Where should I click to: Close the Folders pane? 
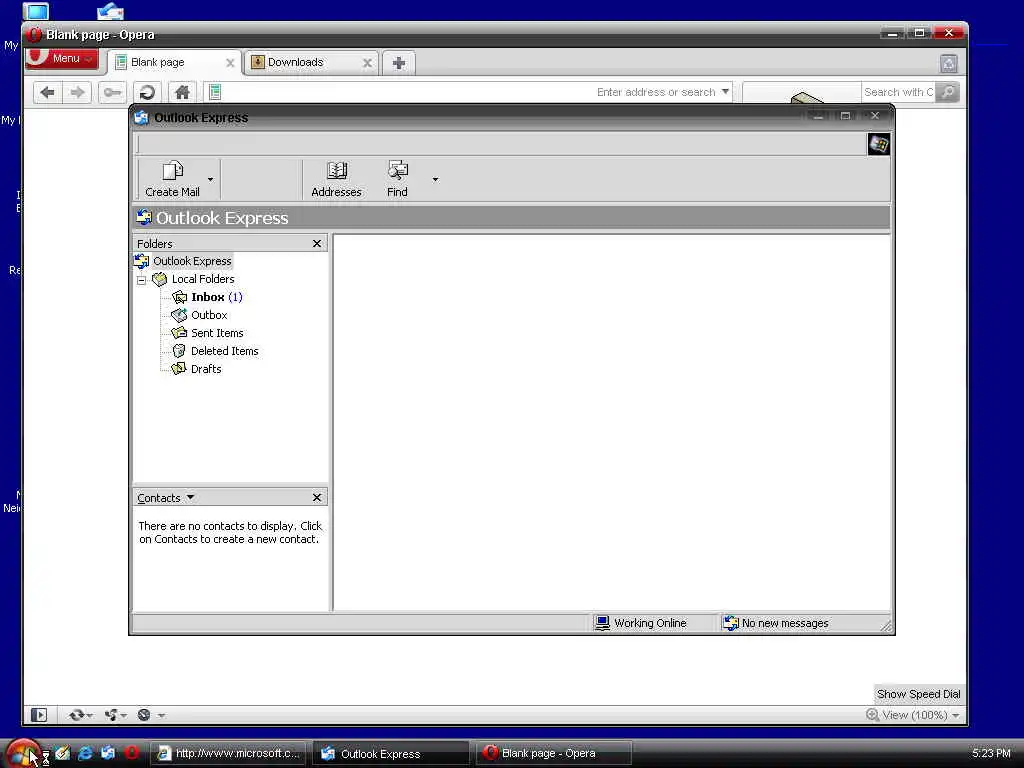[x=317, y=244]
